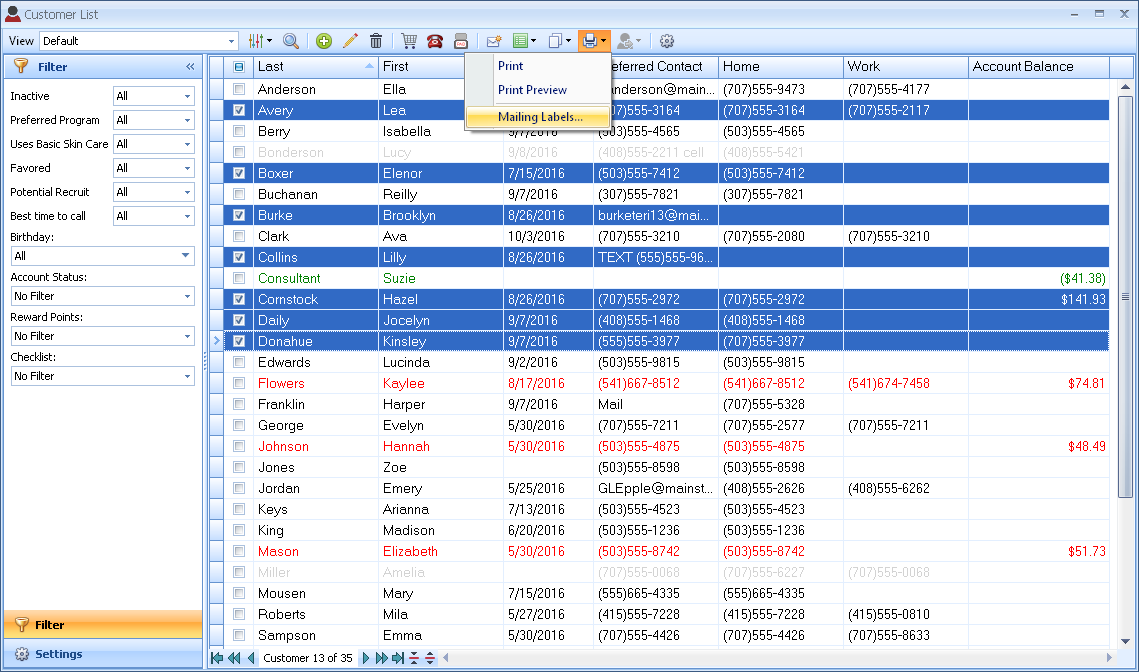Check the Berry row checkbox
1139x672 pixels.
pyautogui.click(x=239, y=131)
